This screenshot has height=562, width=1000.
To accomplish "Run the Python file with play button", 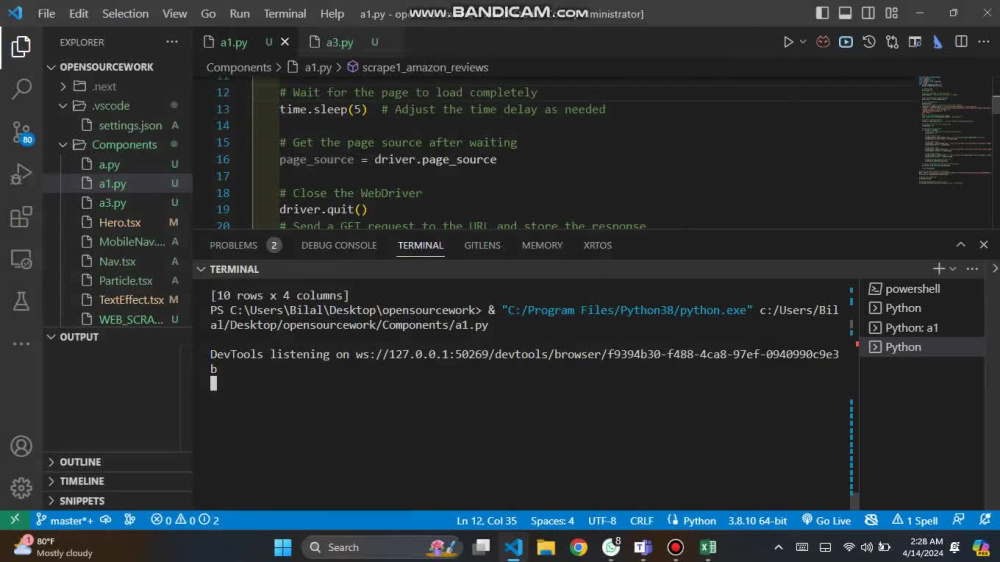I will (x=788, y=42).
